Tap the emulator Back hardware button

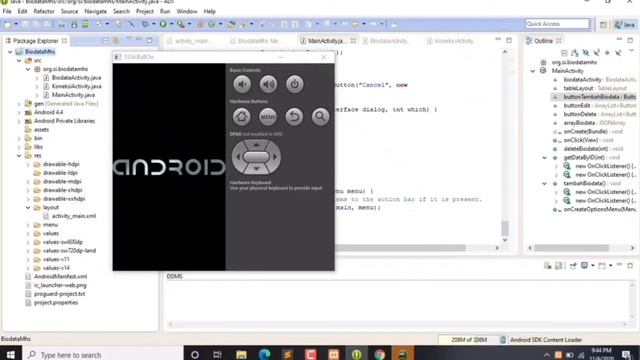pyautogui.click(x=294, y=117)
